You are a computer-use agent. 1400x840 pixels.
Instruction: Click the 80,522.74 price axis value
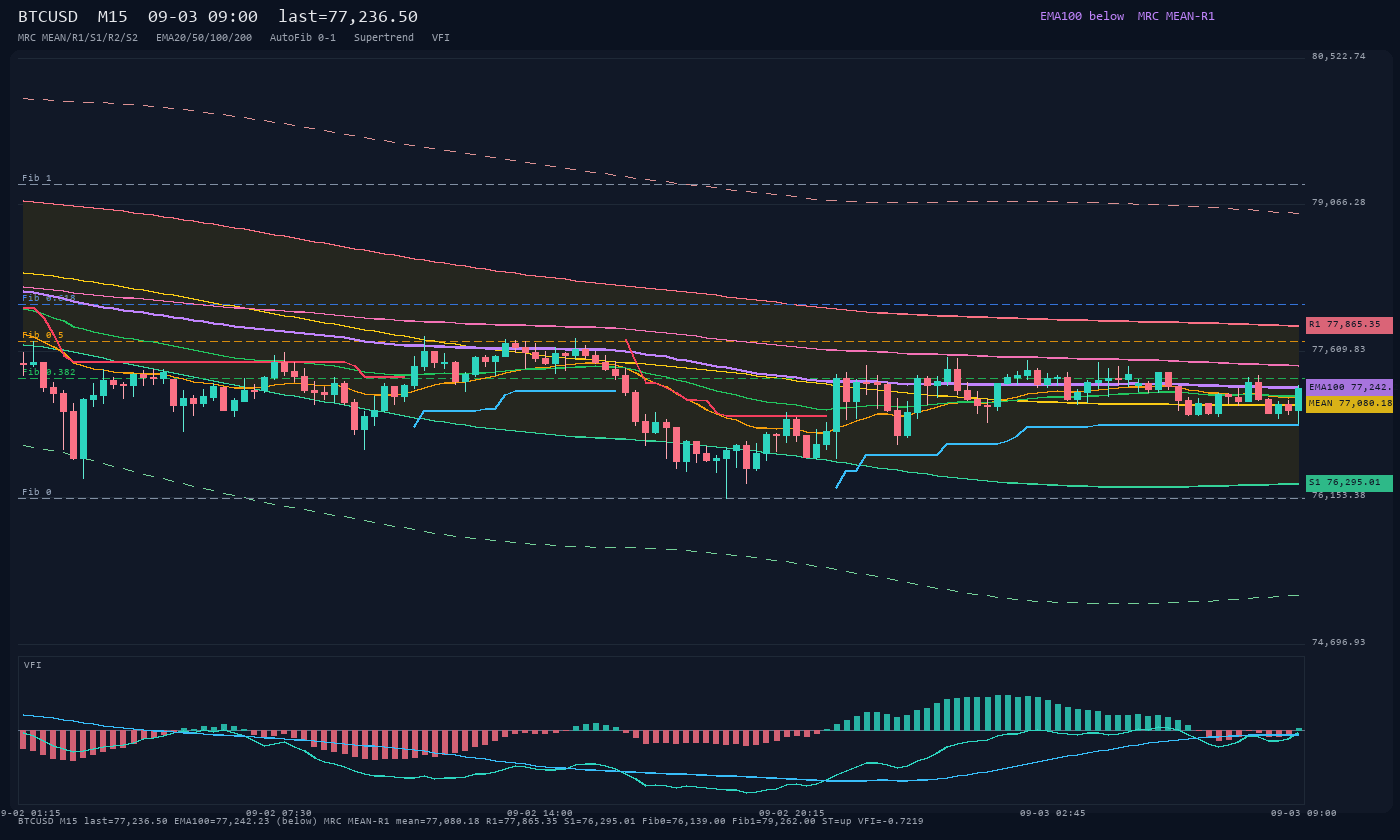pos(1338,56)
